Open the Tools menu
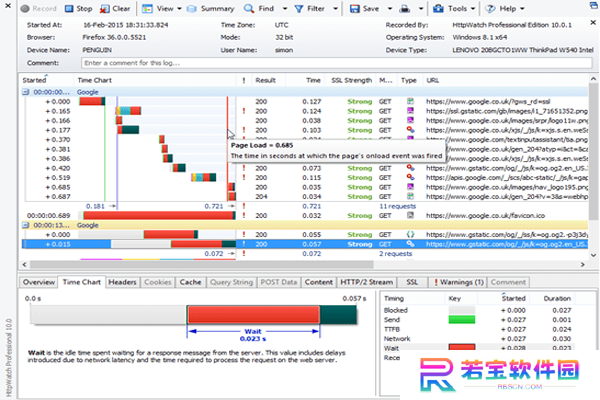Screen dimensions: 600x400 tap(454, 8)
